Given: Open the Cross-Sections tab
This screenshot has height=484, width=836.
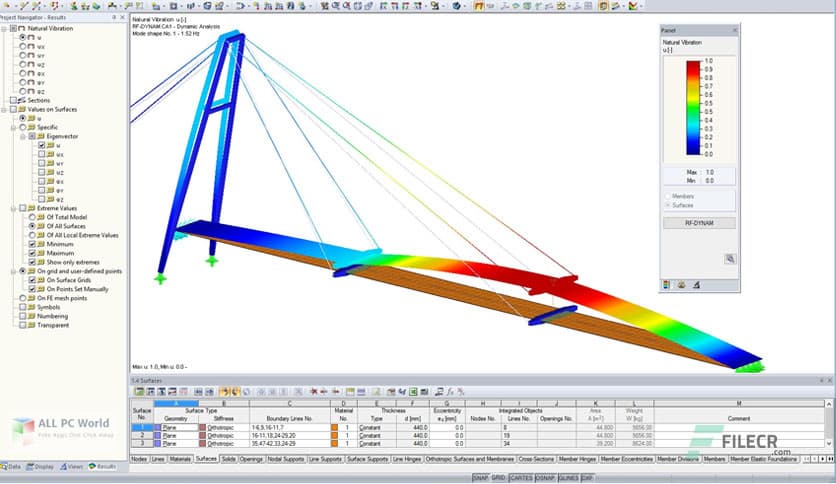Looking at the screenshot, I should pos(536,459).
